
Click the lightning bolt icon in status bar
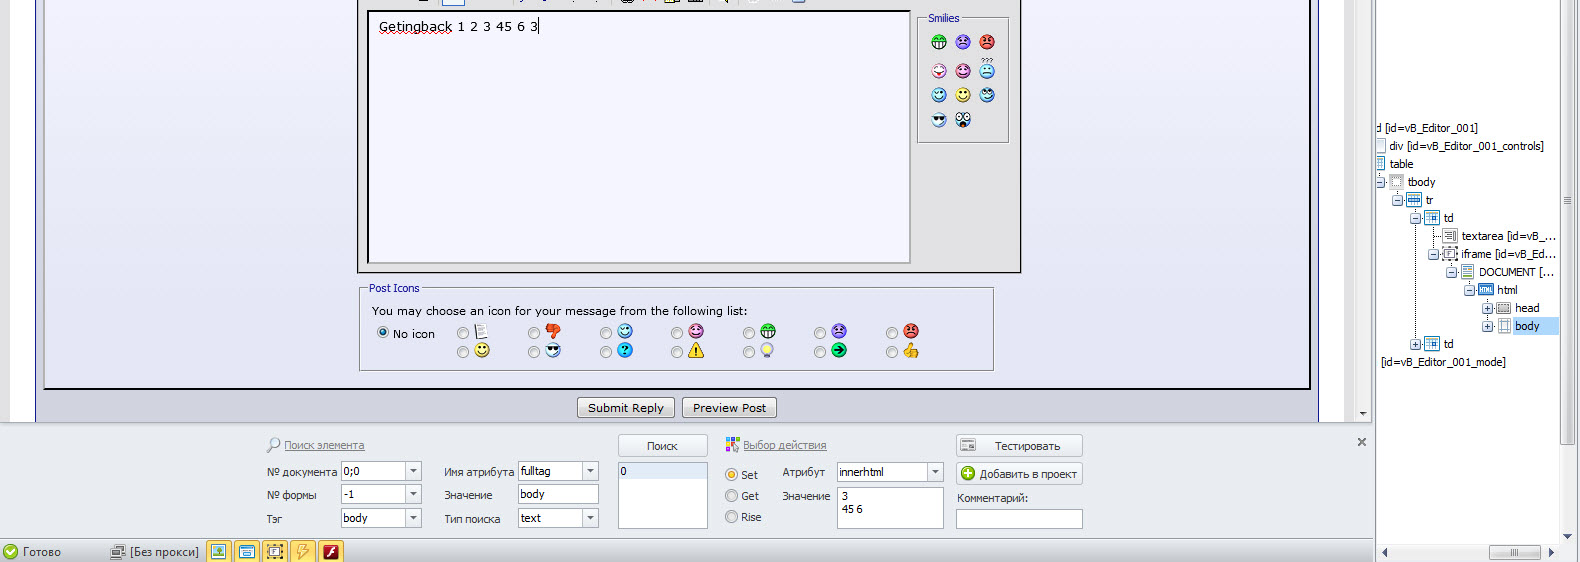[302, 551]
